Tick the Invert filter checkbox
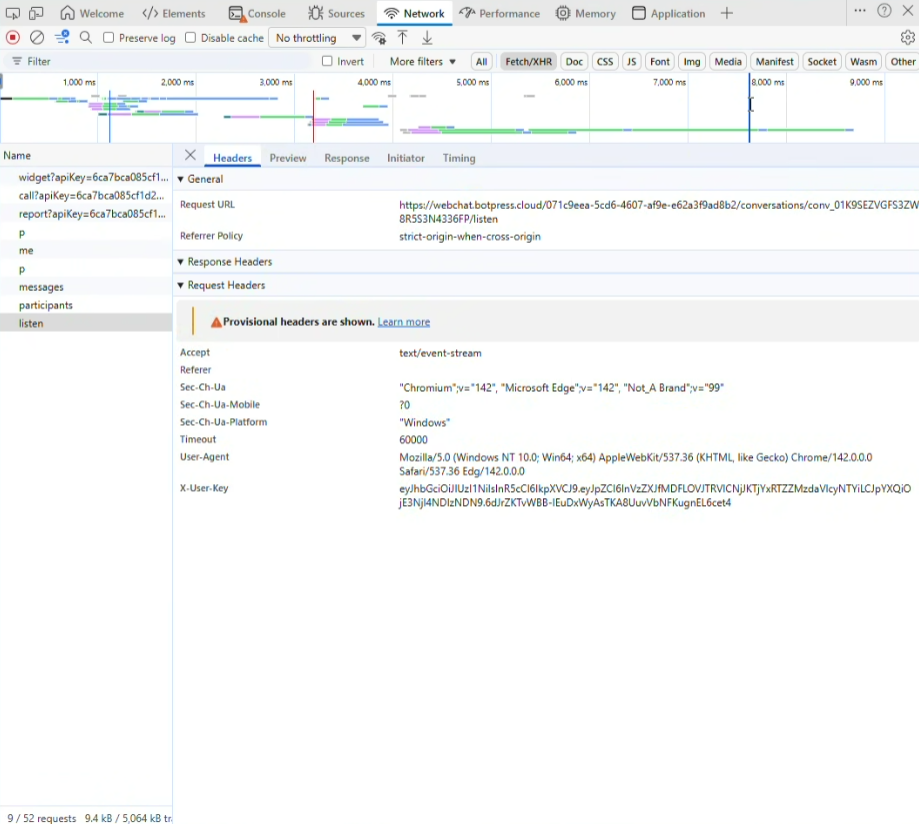919x824 pixels. pyautogui.click(x=327, y=62)
